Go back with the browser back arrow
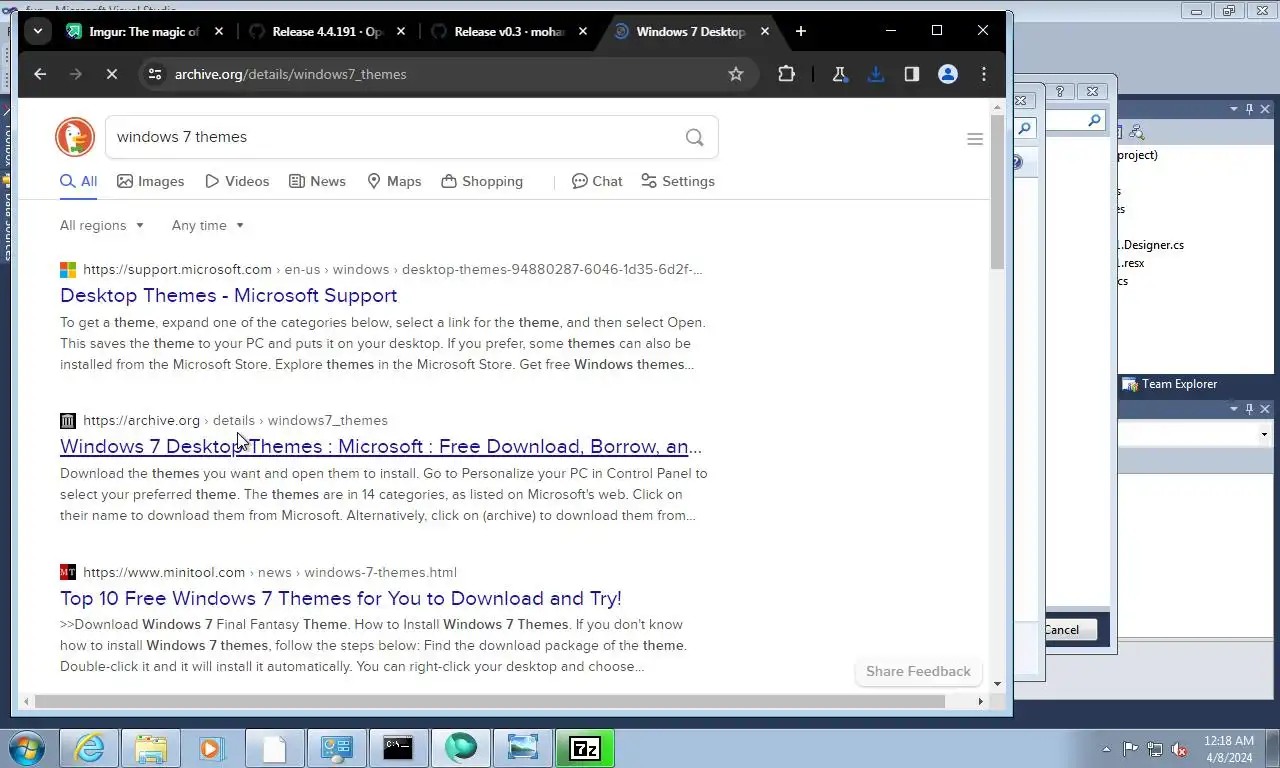This screenshot has height=768, width=1280. (40, 74)
